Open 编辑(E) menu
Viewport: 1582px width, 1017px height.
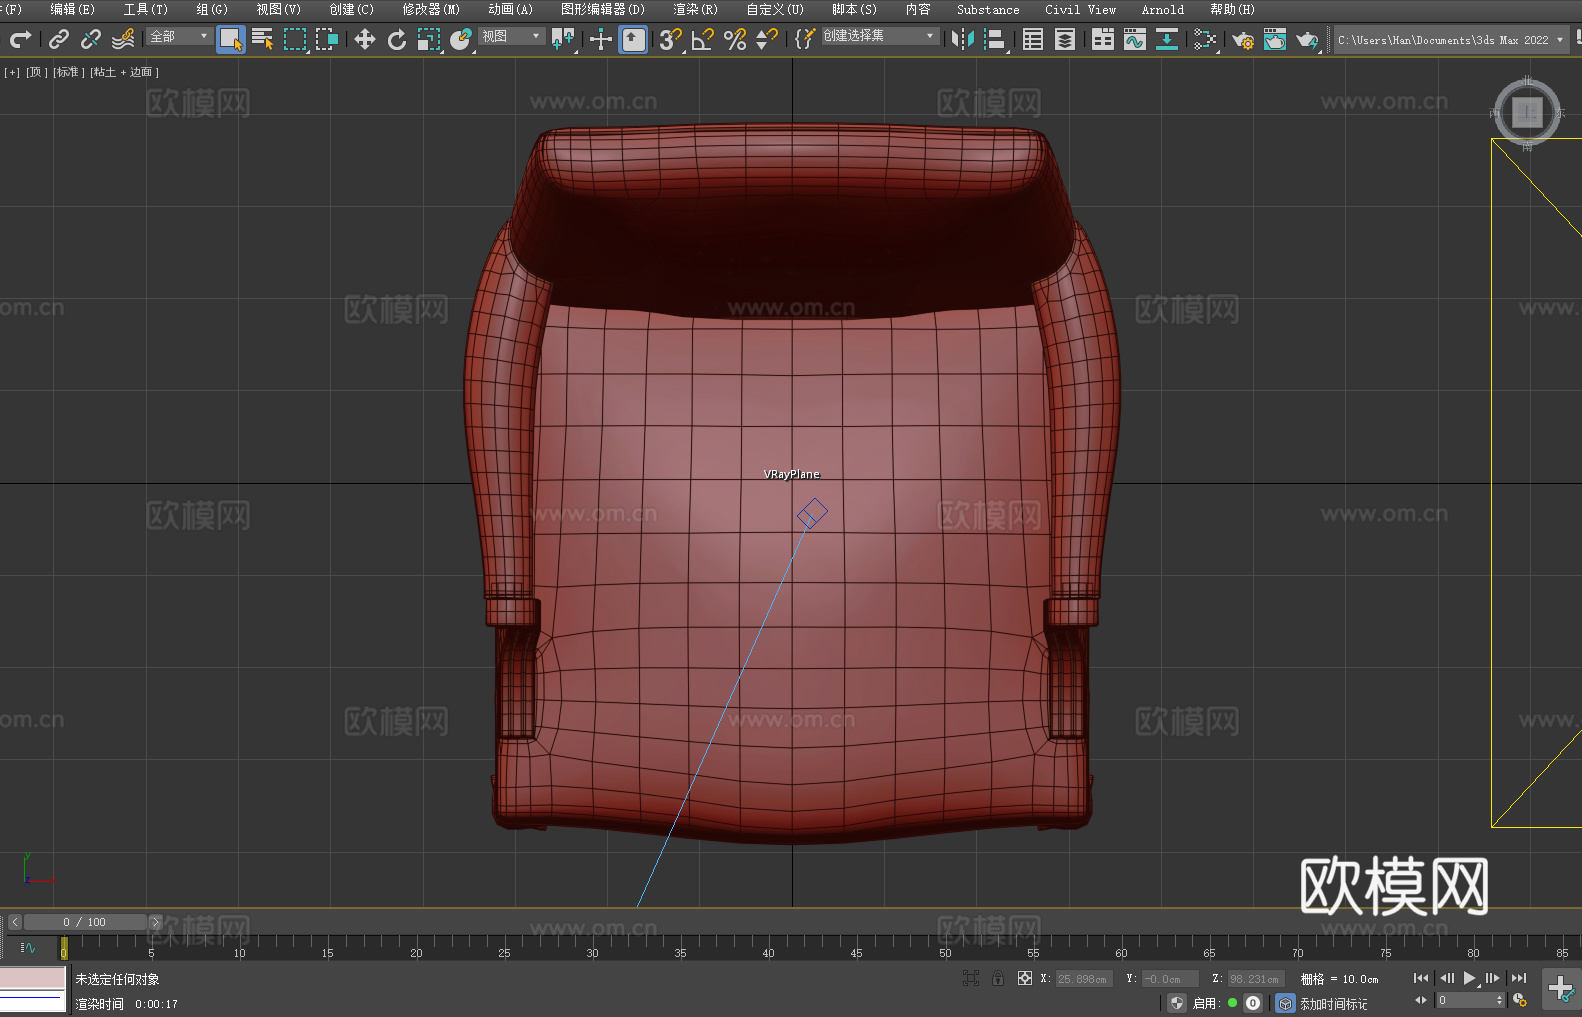point(72,9)
